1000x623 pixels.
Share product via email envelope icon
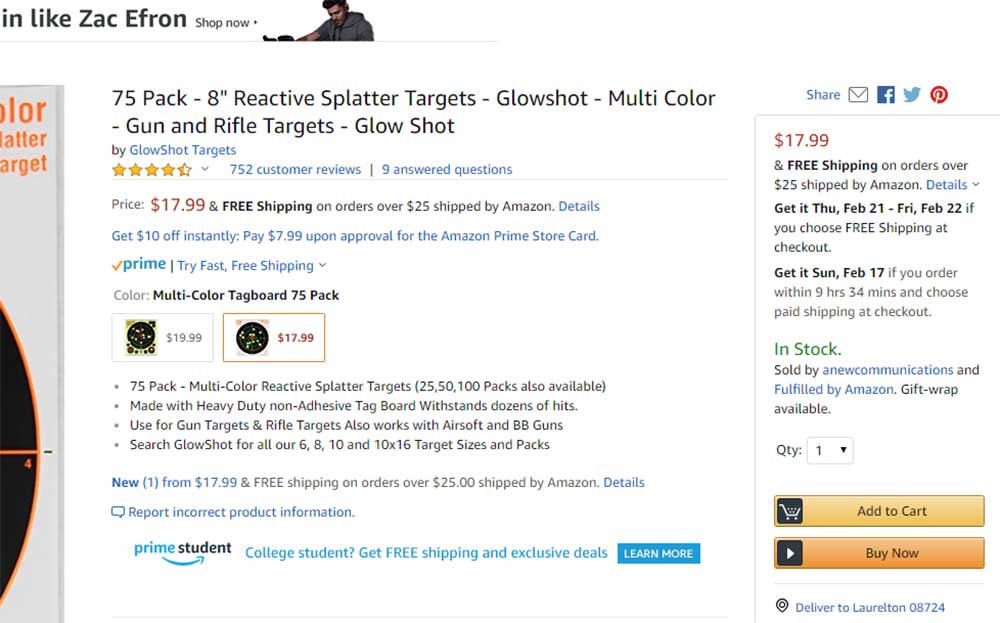pos(858,95)
